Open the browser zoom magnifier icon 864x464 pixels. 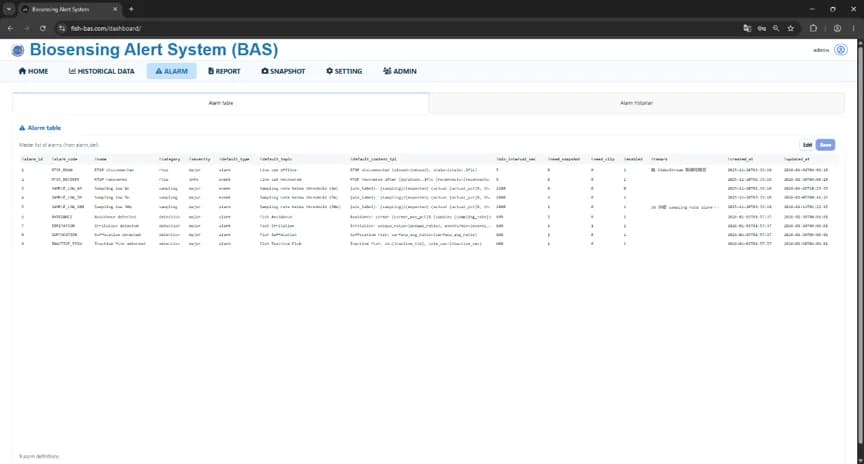(x=776, y=28)
